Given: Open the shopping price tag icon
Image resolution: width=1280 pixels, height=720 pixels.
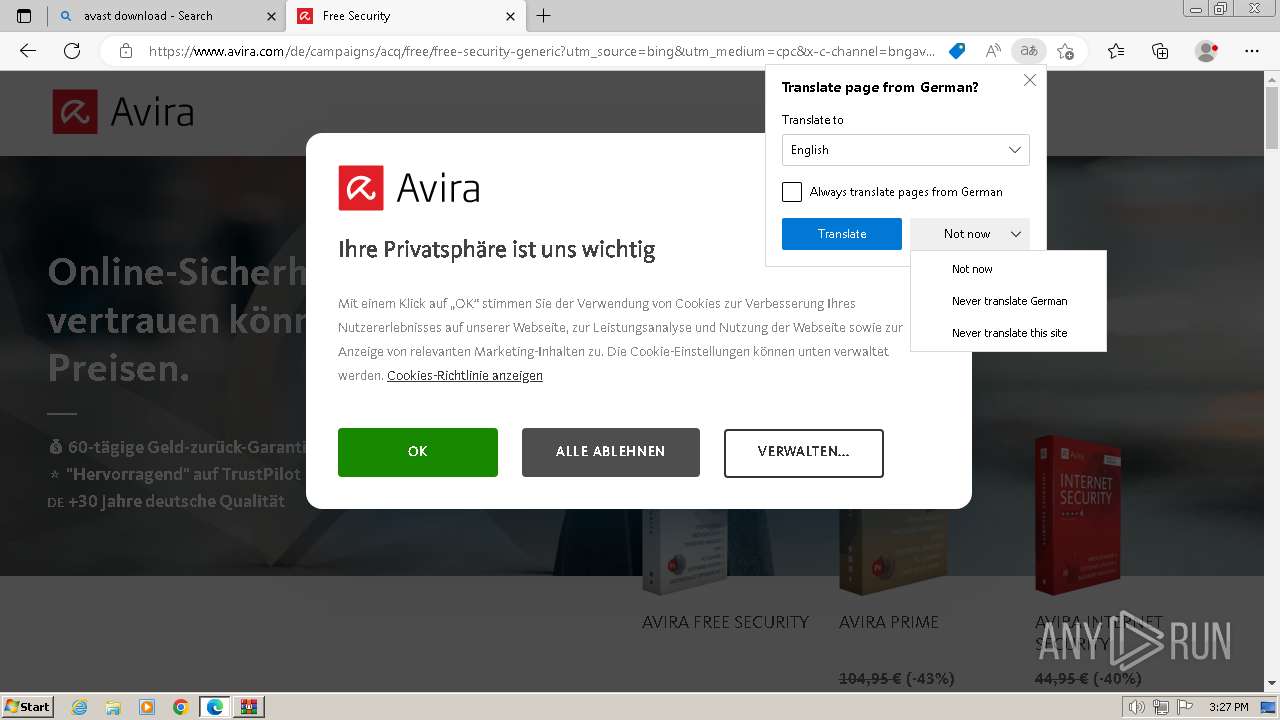Looking at the screenshot, I should pos(957,51).
